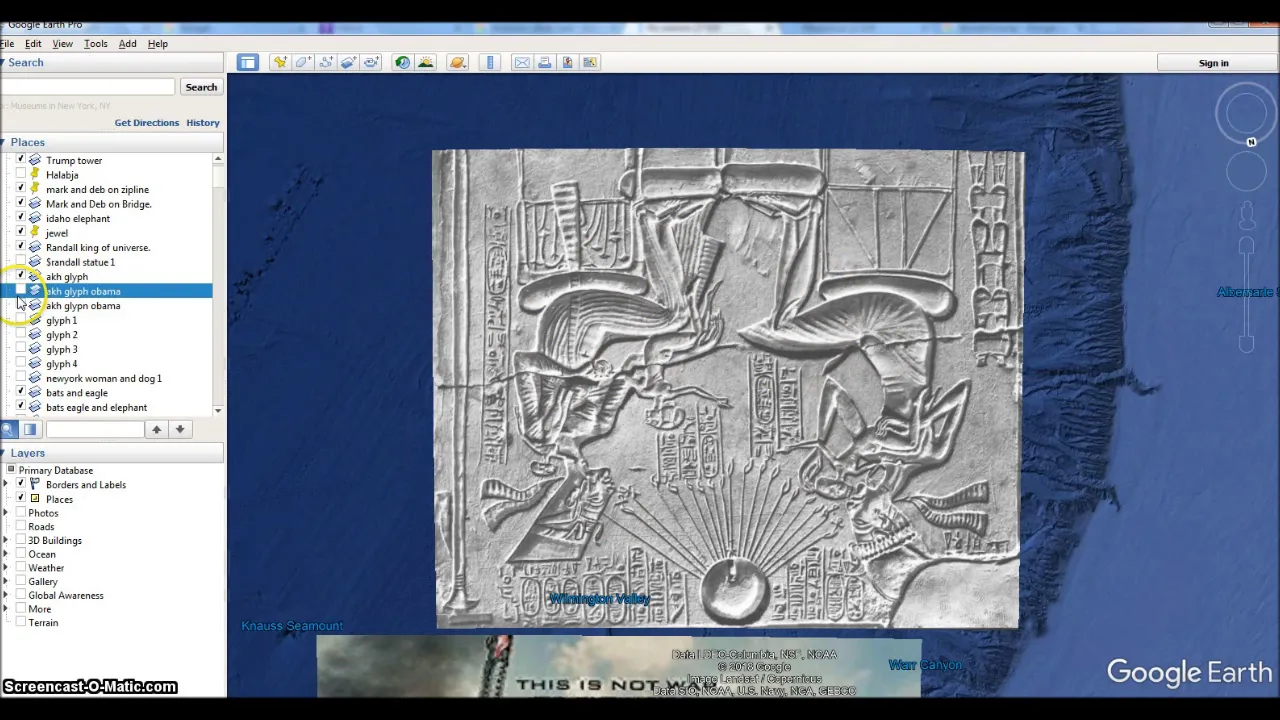Click the Search button

click(x=201, y=87)
